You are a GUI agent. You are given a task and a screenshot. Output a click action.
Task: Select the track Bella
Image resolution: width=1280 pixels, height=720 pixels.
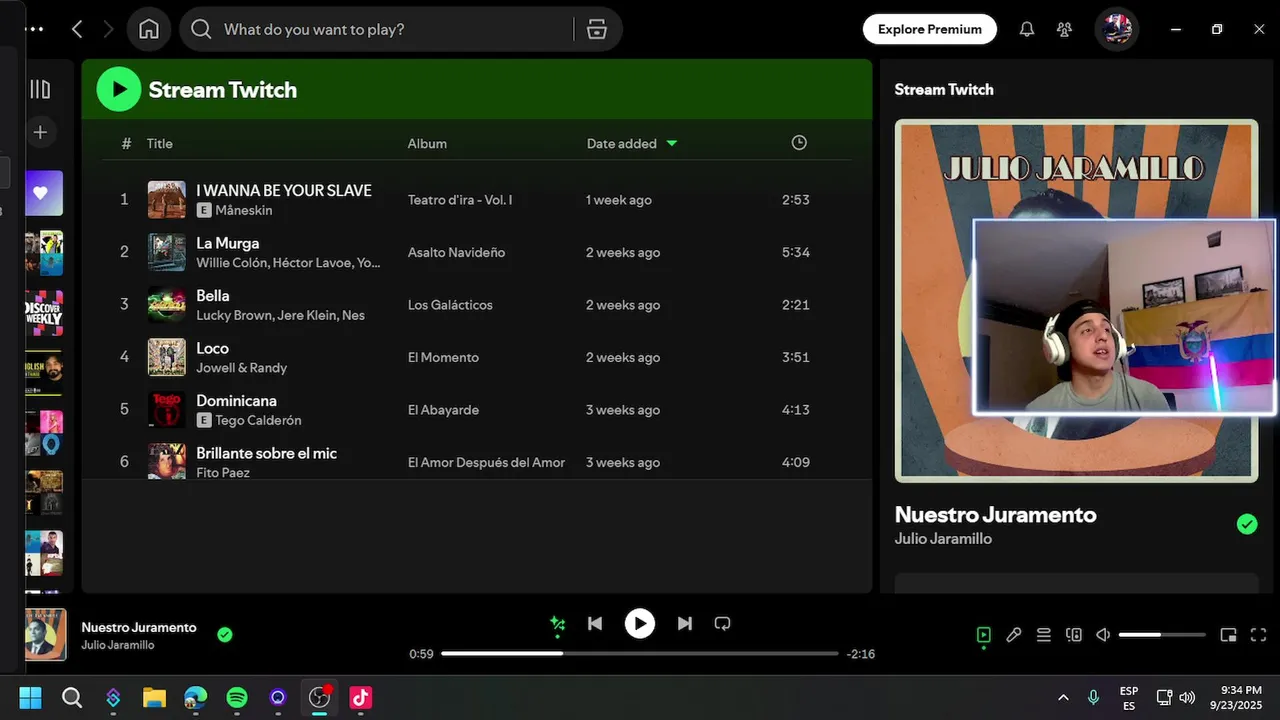click(213, 296)
